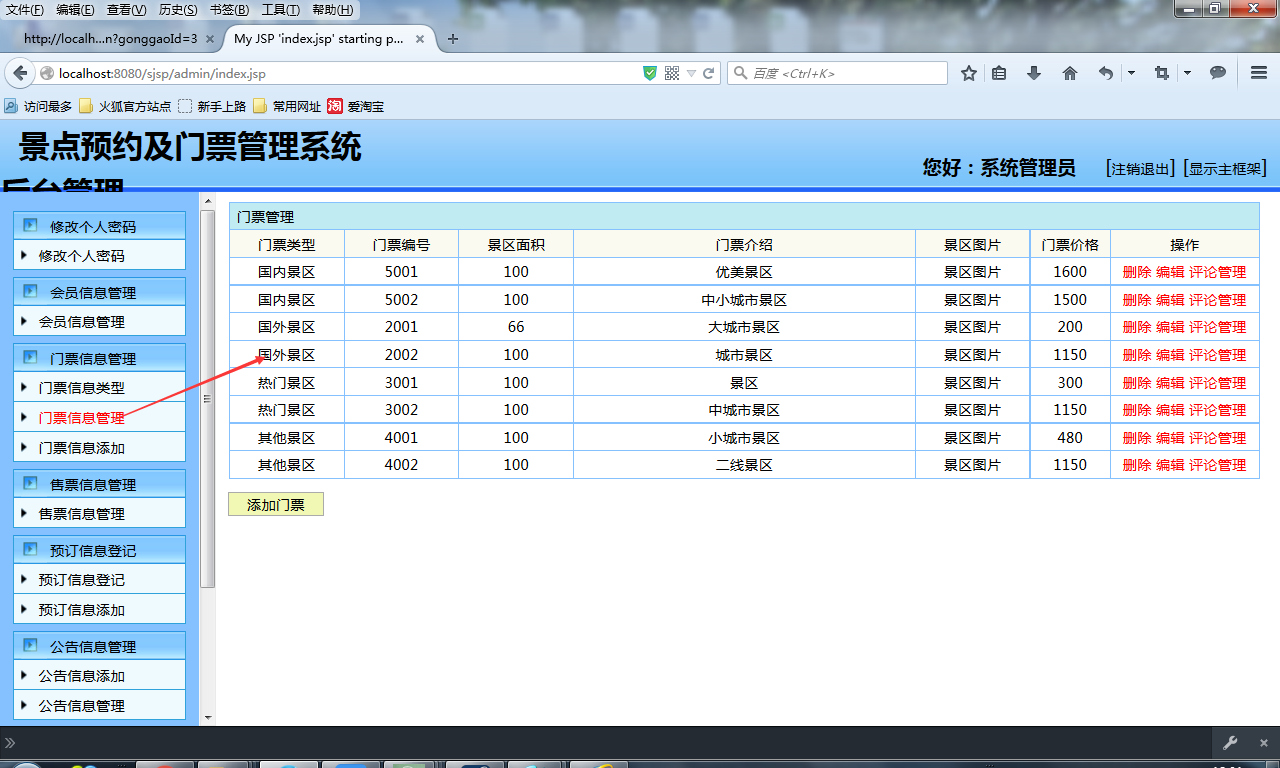This screenshot has width=1280, height=768.
Task: Open the 访问最多 bookmark
Action: (x=38, y=106)
